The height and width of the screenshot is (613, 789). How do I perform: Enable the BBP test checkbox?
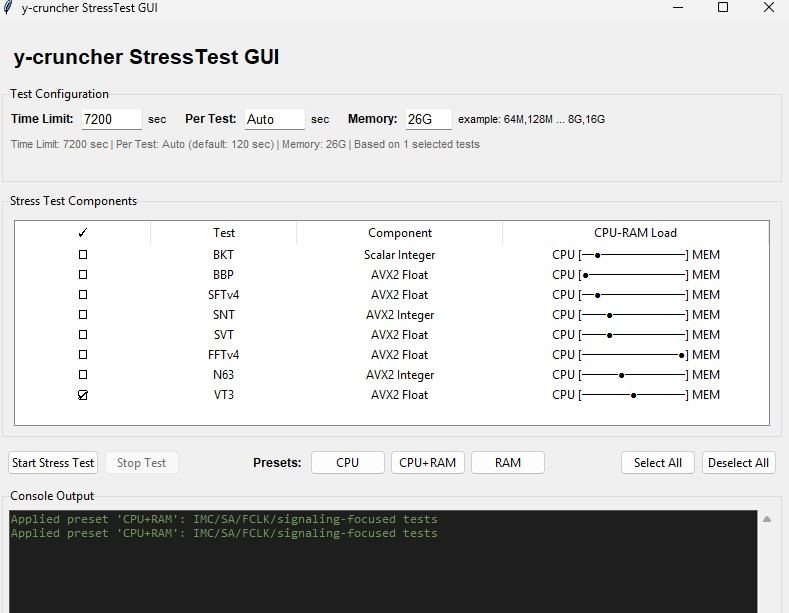point(83,275)
